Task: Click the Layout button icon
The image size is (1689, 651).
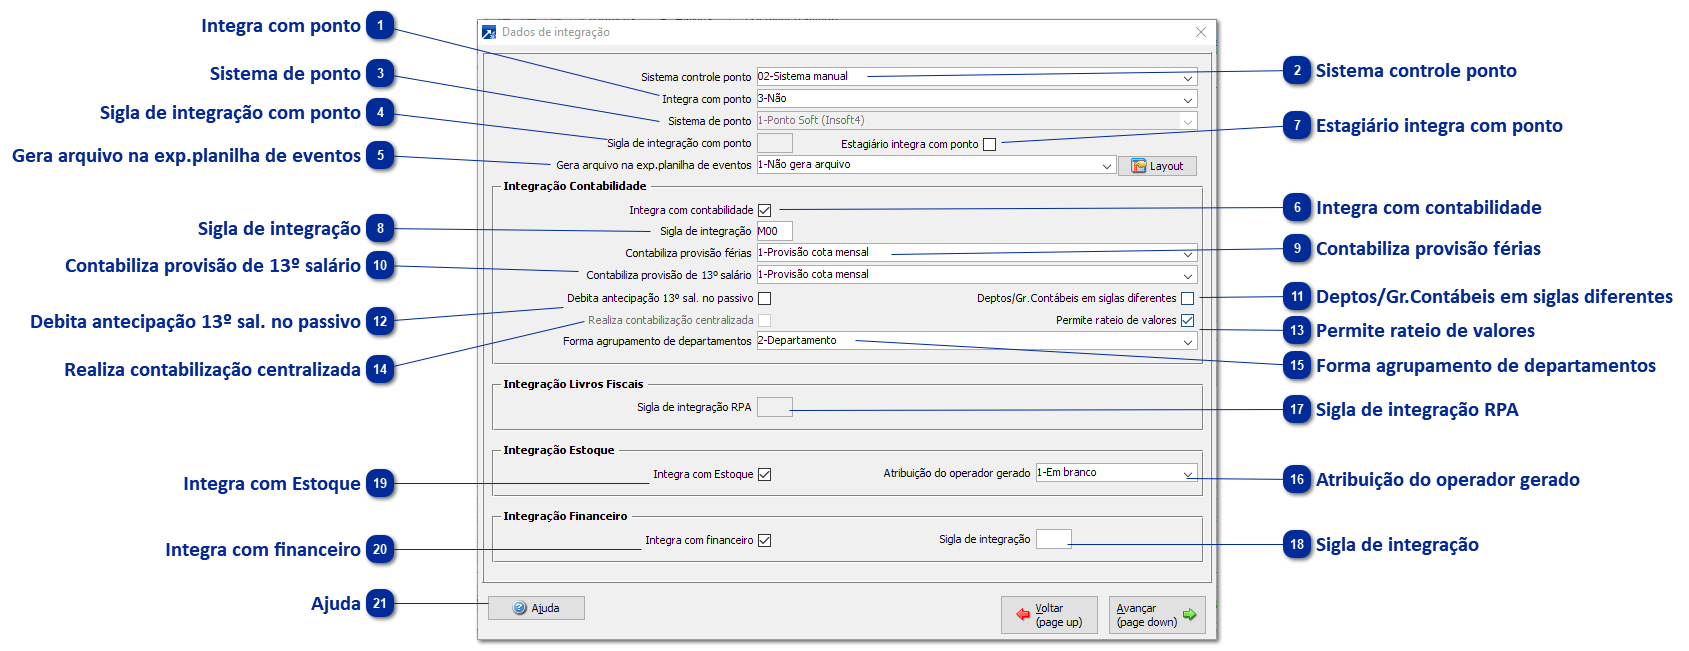Action: click(x=1139, y=166)
